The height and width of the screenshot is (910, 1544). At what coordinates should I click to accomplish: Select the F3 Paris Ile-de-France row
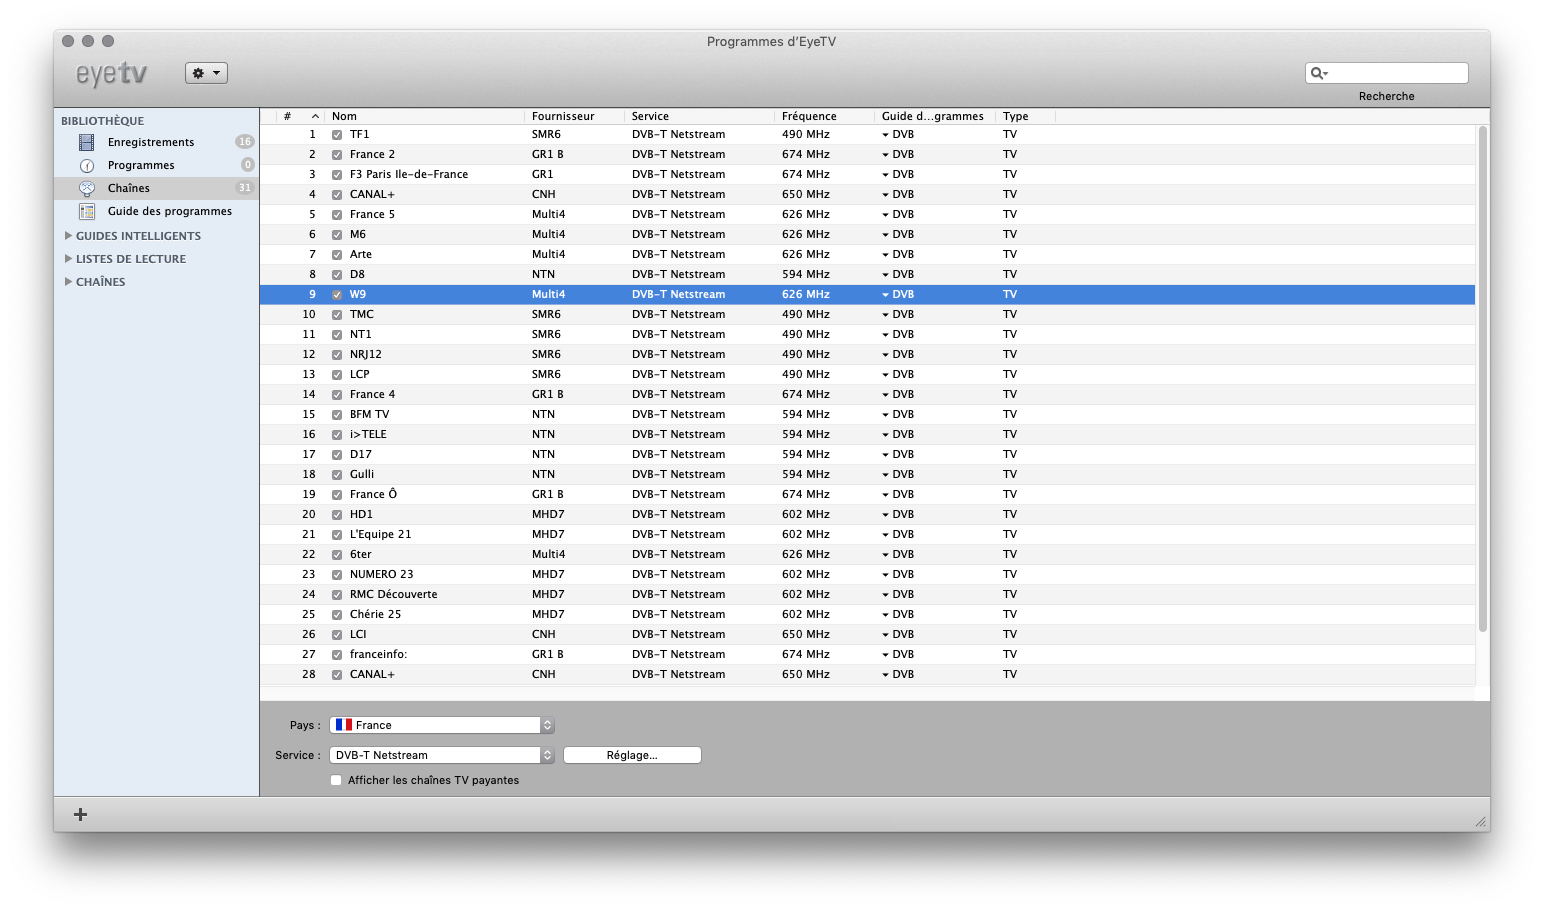(867, 174)
